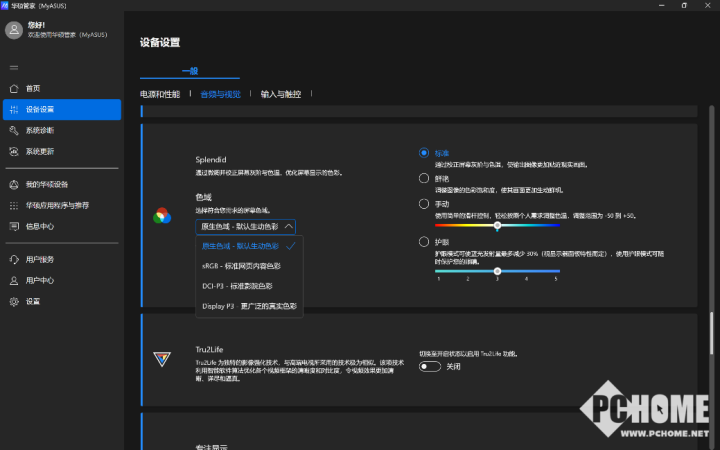Click the apps grid icon for 华硕应用程序与推荐
Screen dimensions: 720x450
tap(14, 205)
